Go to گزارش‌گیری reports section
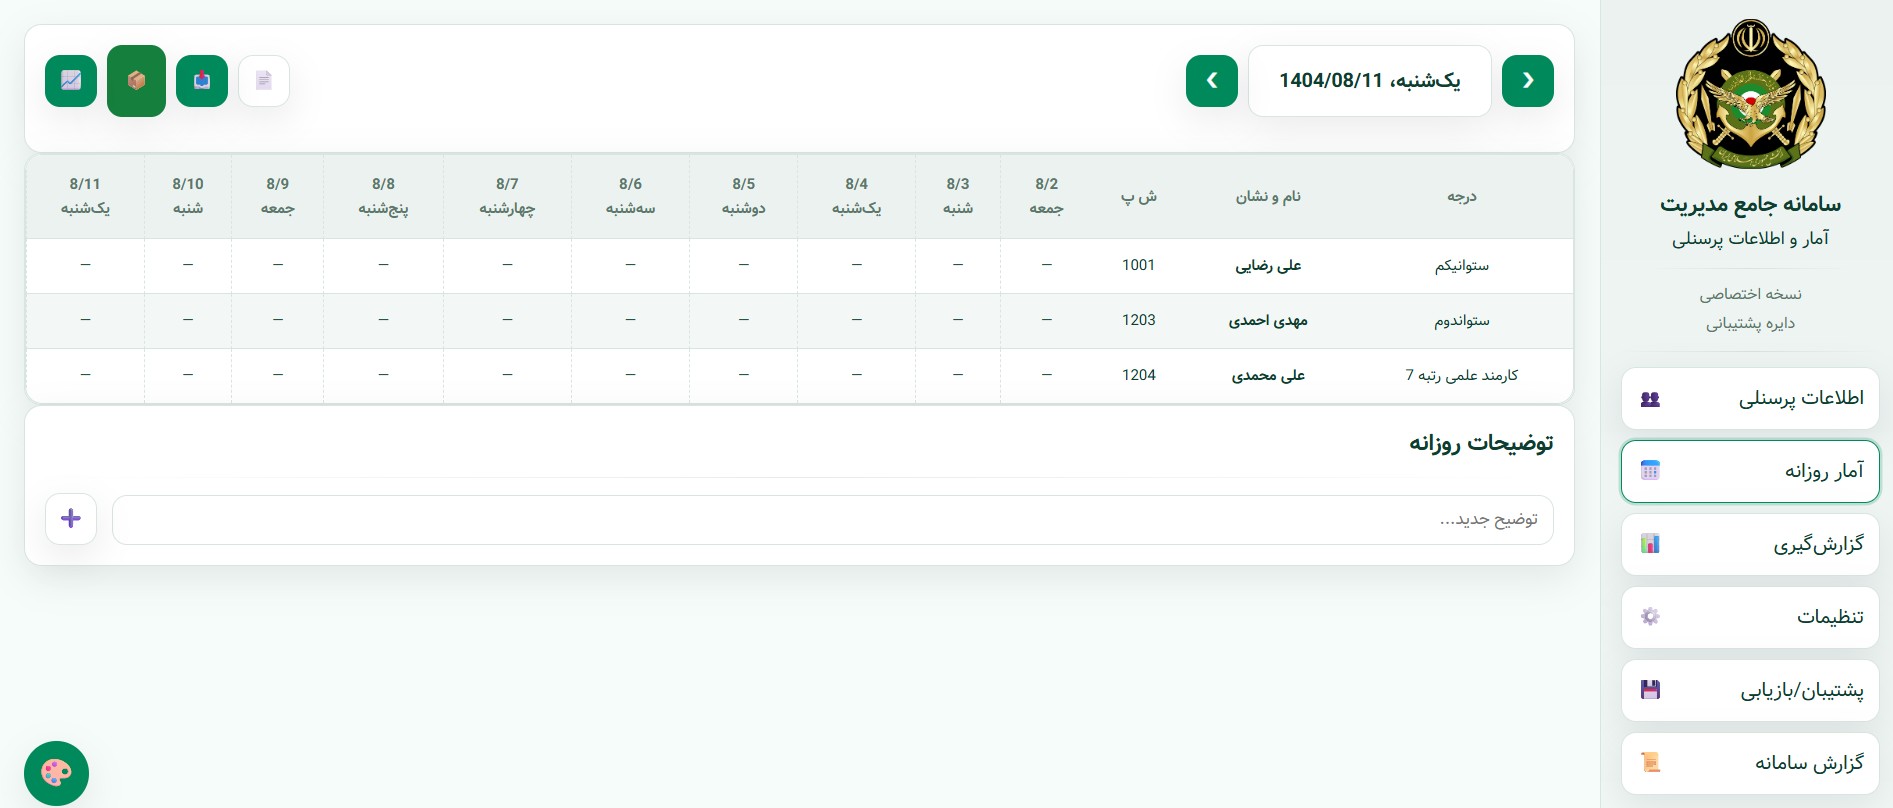This screenshot has height=808, width=1893. pos(1750,544)
